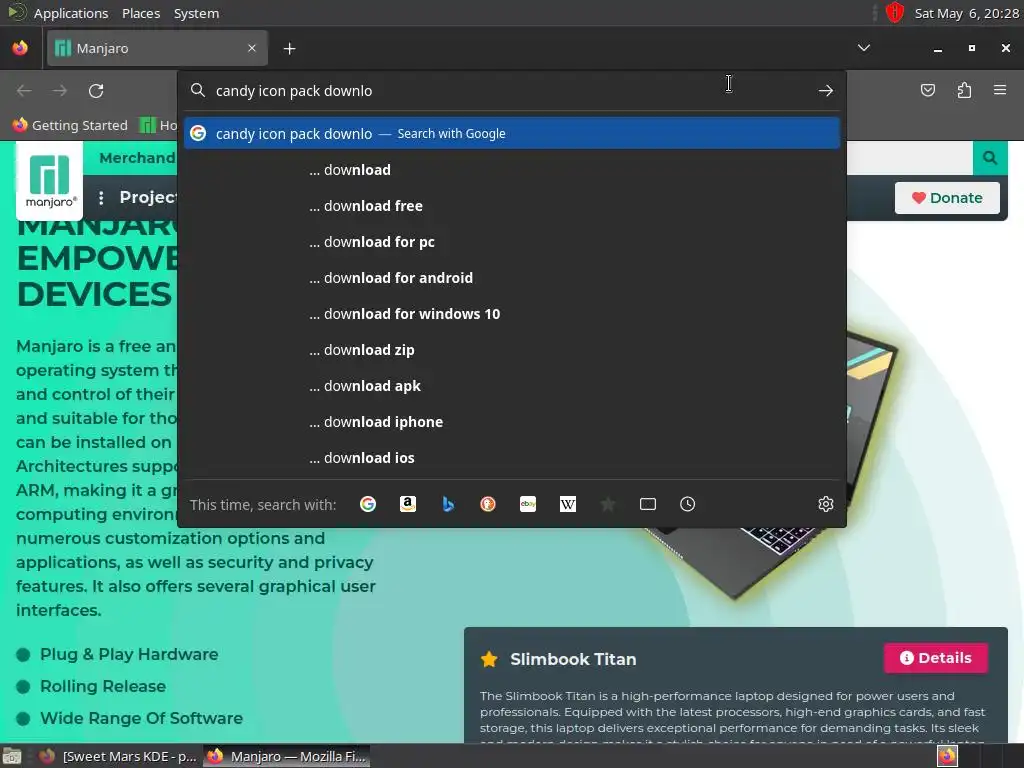This screenshot has height=768, width=1024.
Task: Select the Manjaro browser tab
Action: click(157, 48)
